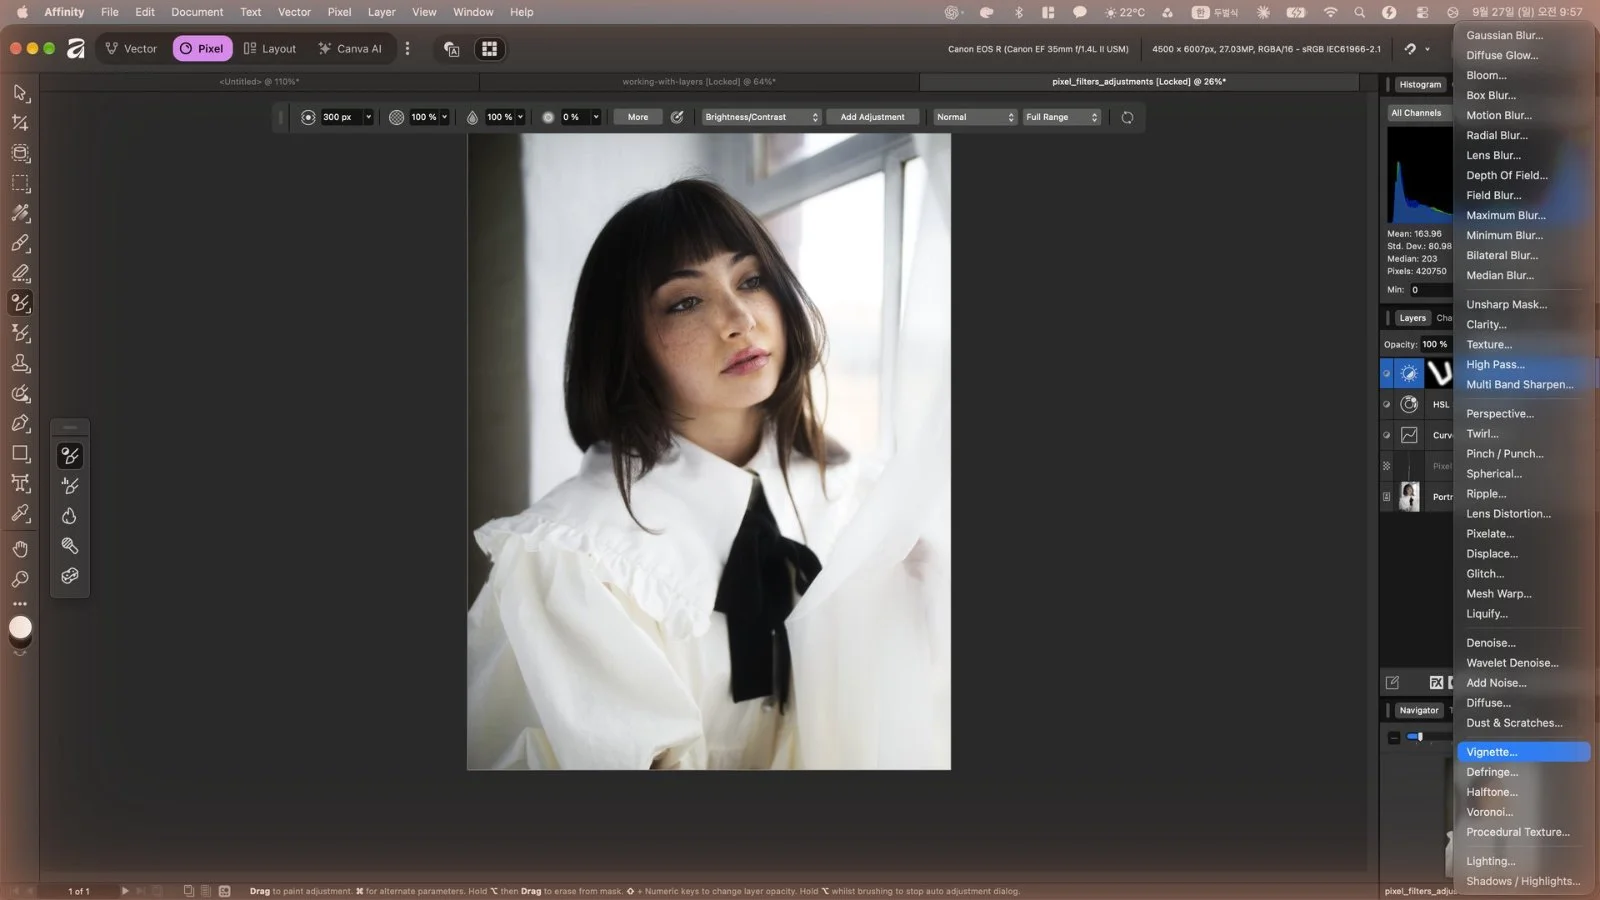Open the three-dot more tools button
Screen dimensions: 1600x900
click(x=20, y=604)
